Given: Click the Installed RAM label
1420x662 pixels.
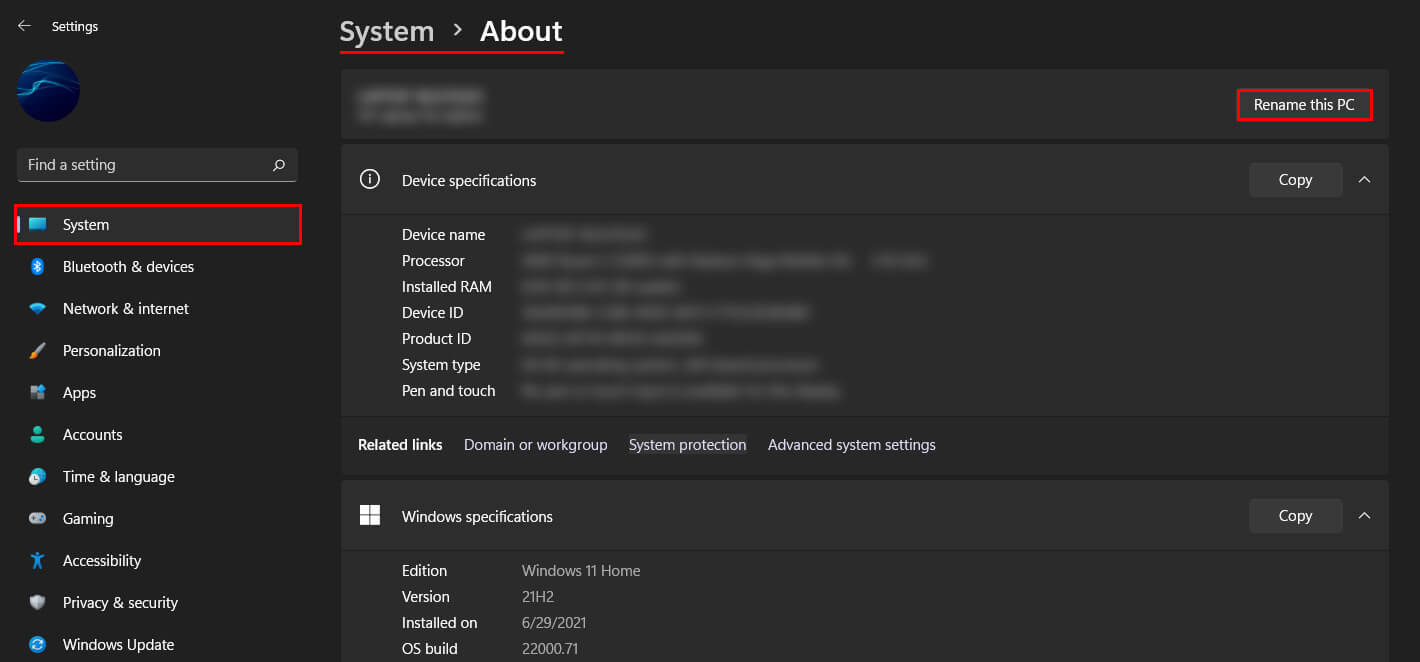Looking at the screenshot, I should point(447,287).
